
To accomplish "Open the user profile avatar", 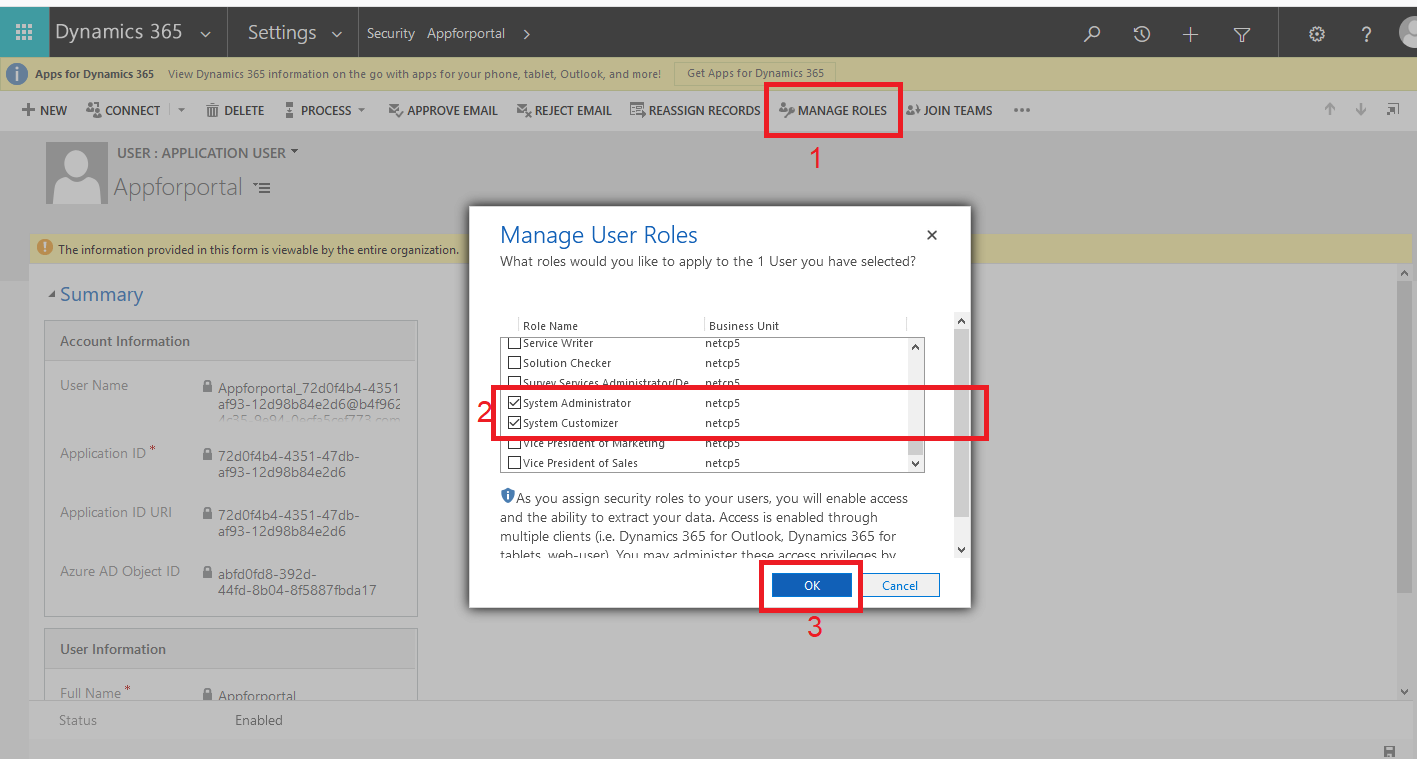I will click(x=1408, y=33).
